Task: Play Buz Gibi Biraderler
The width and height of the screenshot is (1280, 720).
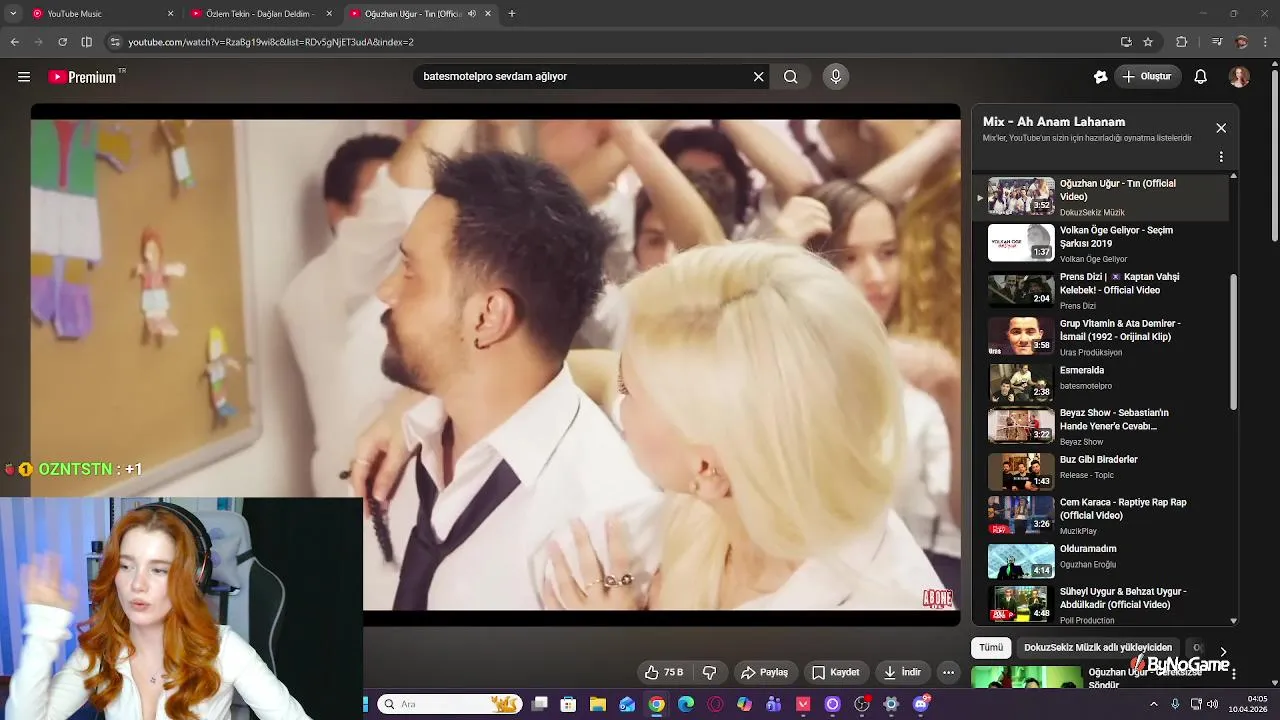Action: (1100, 472)
